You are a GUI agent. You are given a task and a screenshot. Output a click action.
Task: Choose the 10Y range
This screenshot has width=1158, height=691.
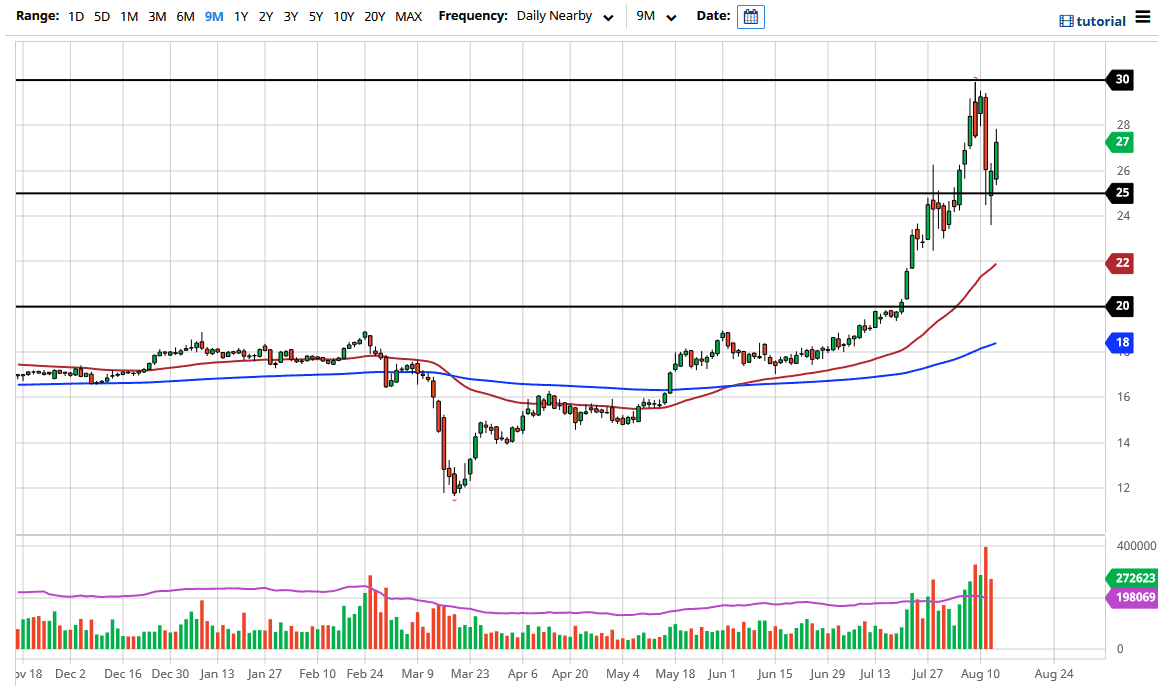(x=343, y=17)
